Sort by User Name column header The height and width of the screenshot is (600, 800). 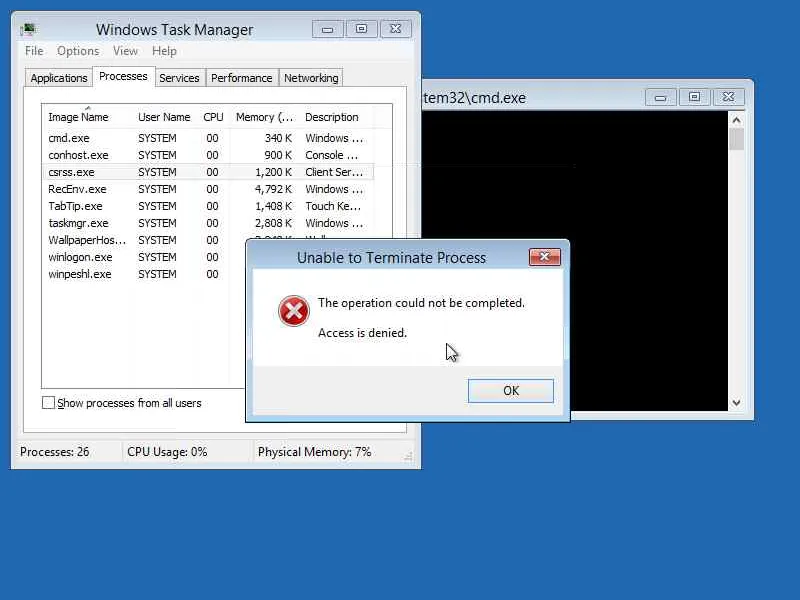coord(164,117)
